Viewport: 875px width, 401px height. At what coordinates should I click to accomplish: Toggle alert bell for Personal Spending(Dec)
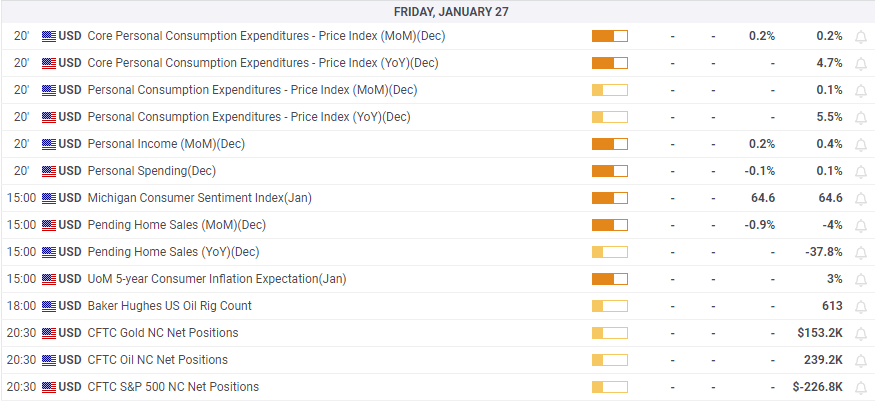coord(861,171)
